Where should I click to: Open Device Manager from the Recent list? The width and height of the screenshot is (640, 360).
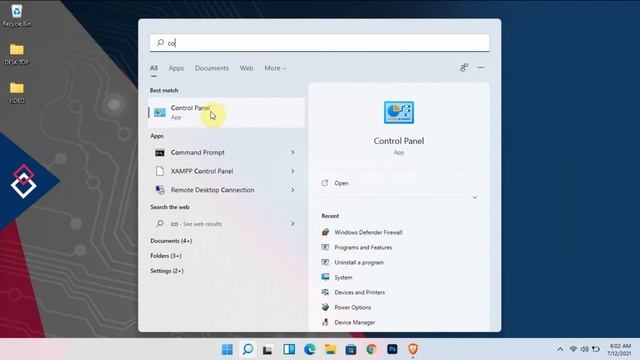[355, 322]
